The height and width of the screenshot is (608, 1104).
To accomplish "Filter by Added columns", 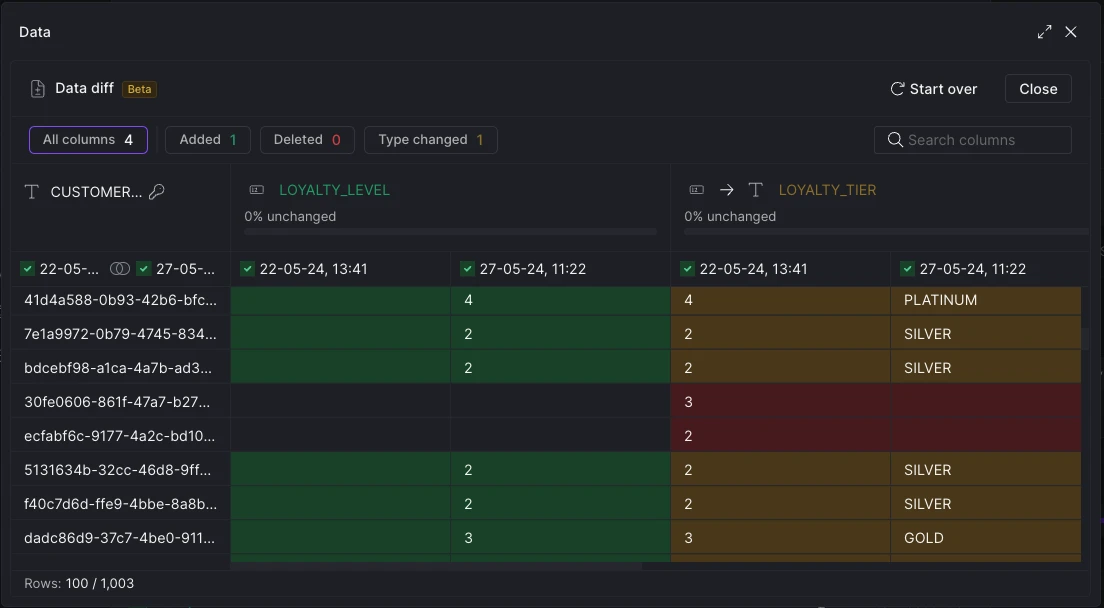I will [208, 139].
